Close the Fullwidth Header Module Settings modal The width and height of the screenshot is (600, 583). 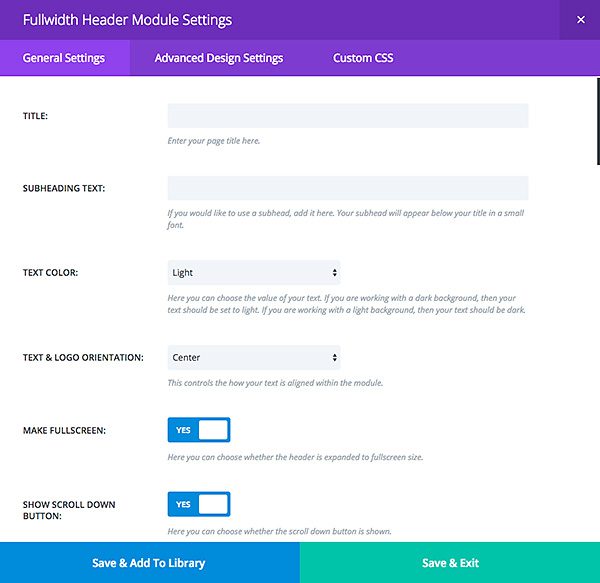(x=580, y=20)
